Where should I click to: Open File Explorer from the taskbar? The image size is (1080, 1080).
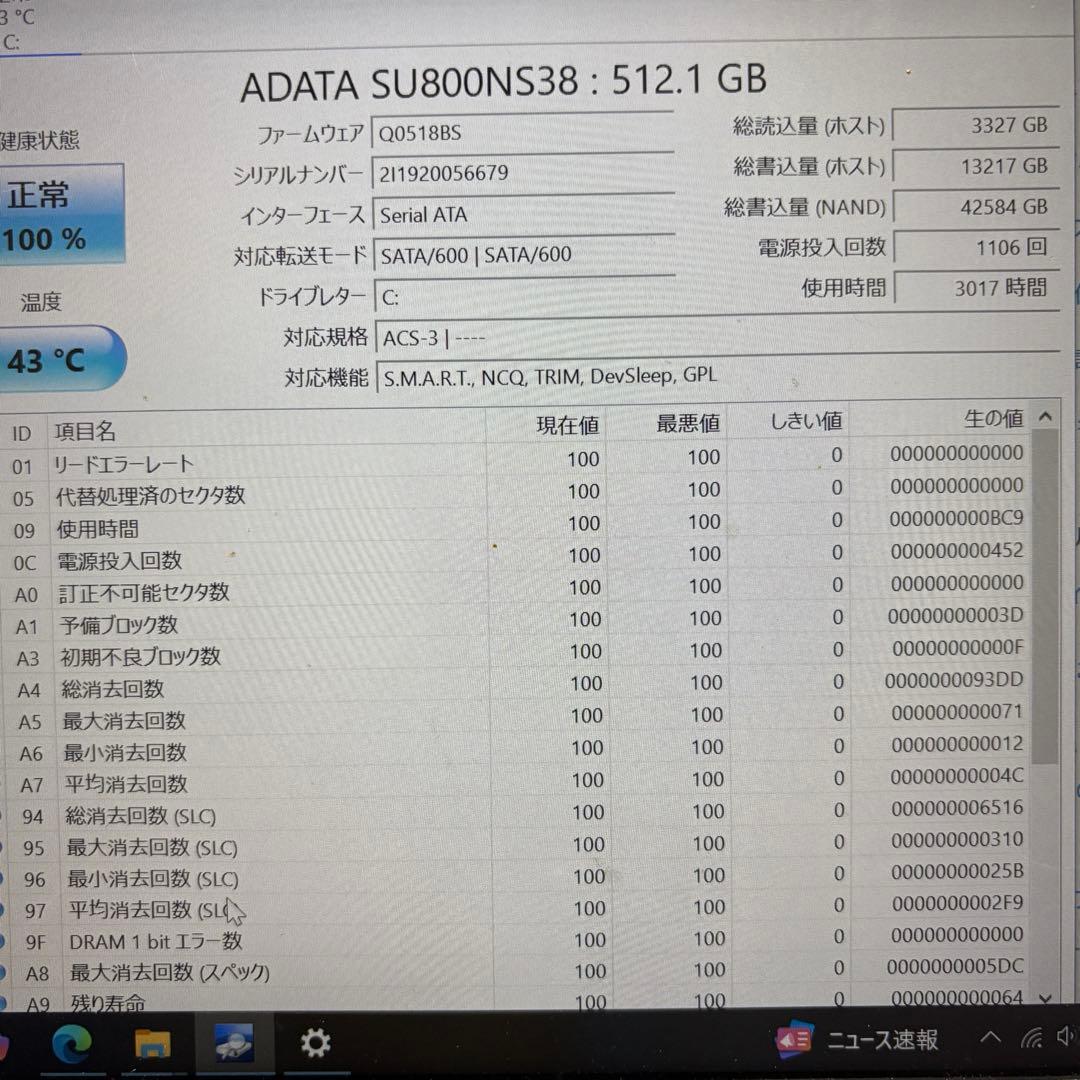pos(152,1044)
